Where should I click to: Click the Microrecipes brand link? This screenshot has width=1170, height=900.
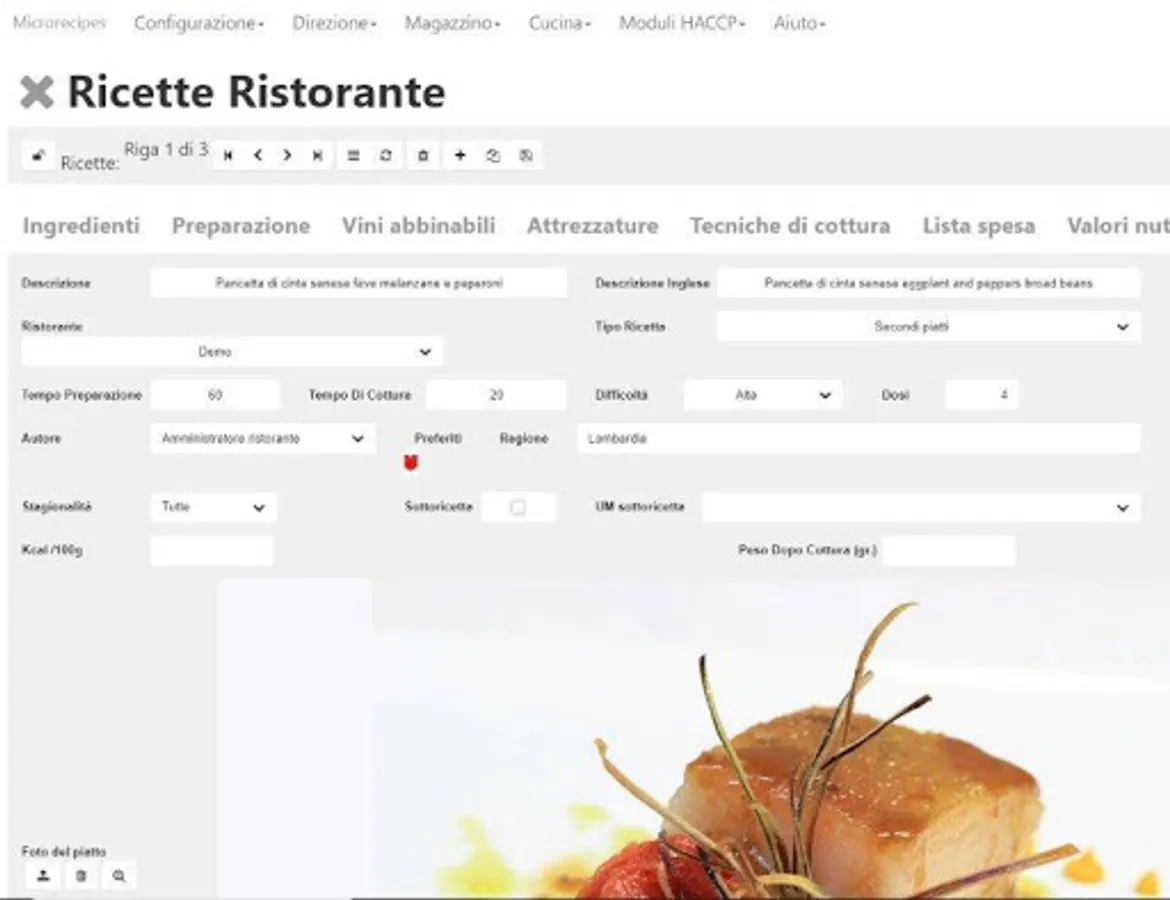coord(60,23)
